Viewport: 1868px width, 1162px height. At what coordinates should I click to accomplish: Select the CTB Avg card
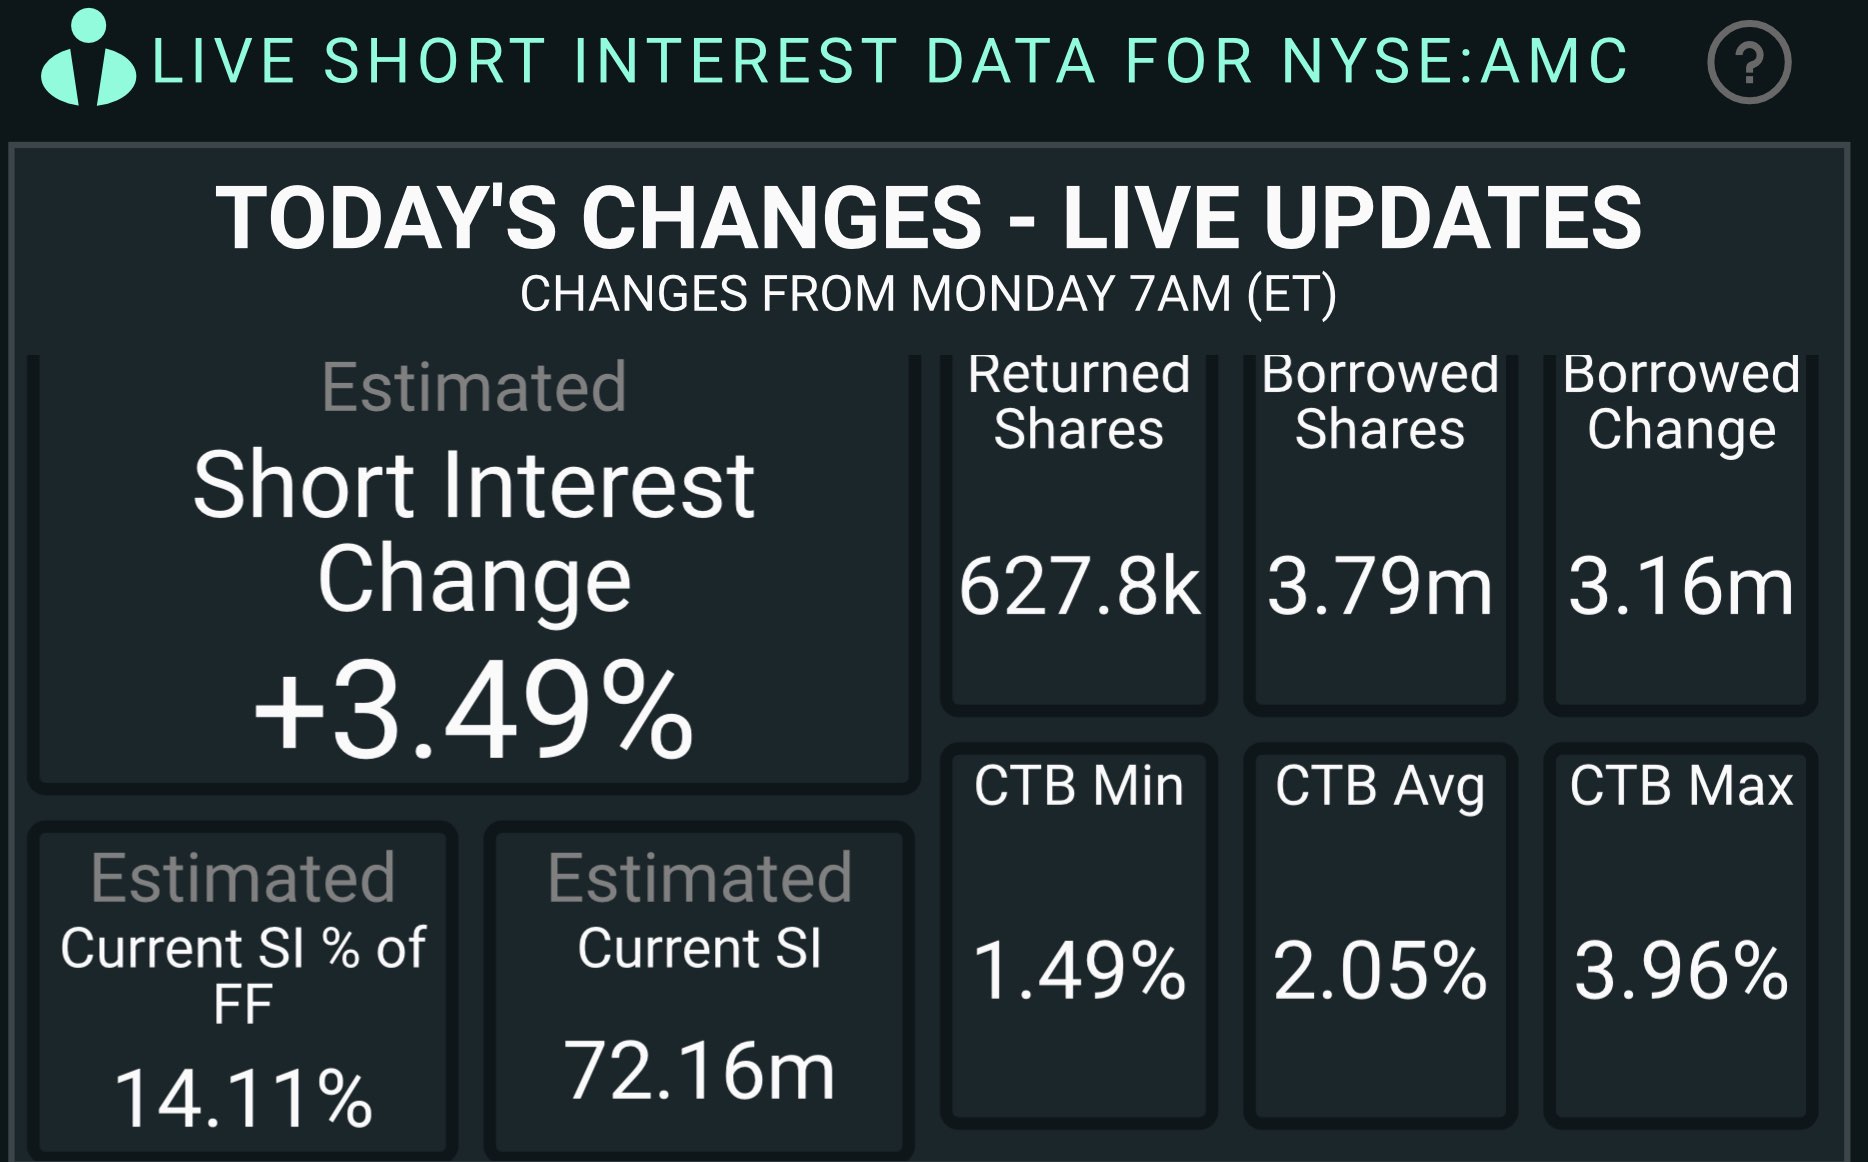pos(1380,935)
